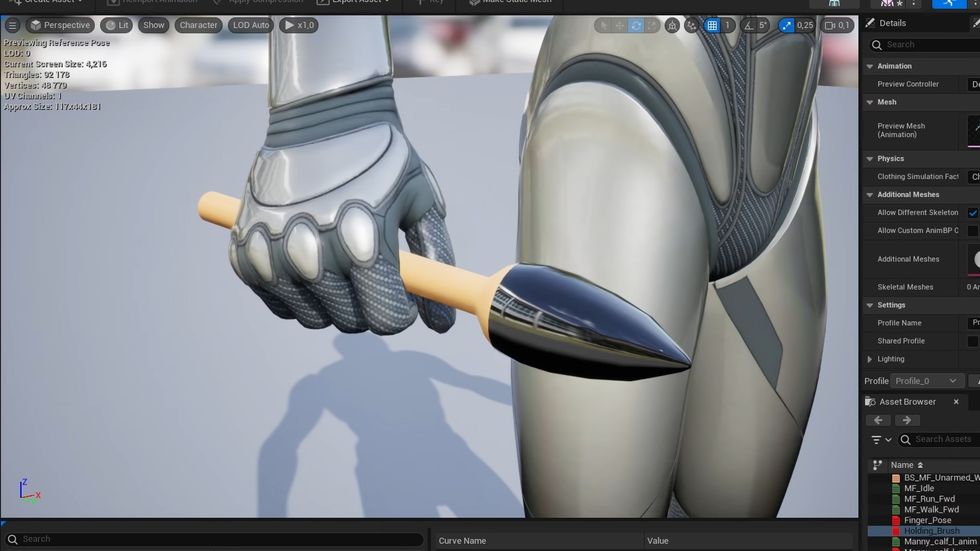Switch to the blue animation mode button

point(949,3)
